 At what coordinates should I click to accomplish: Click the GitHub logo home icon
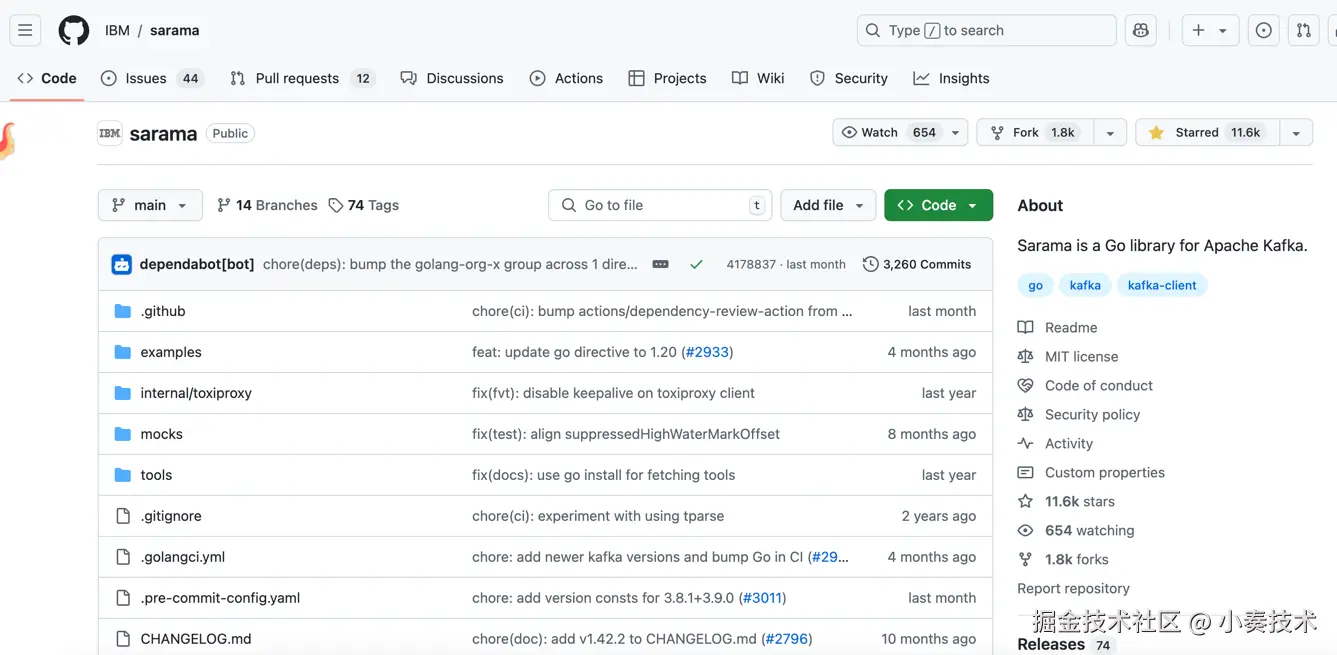(x=73, y=31)
